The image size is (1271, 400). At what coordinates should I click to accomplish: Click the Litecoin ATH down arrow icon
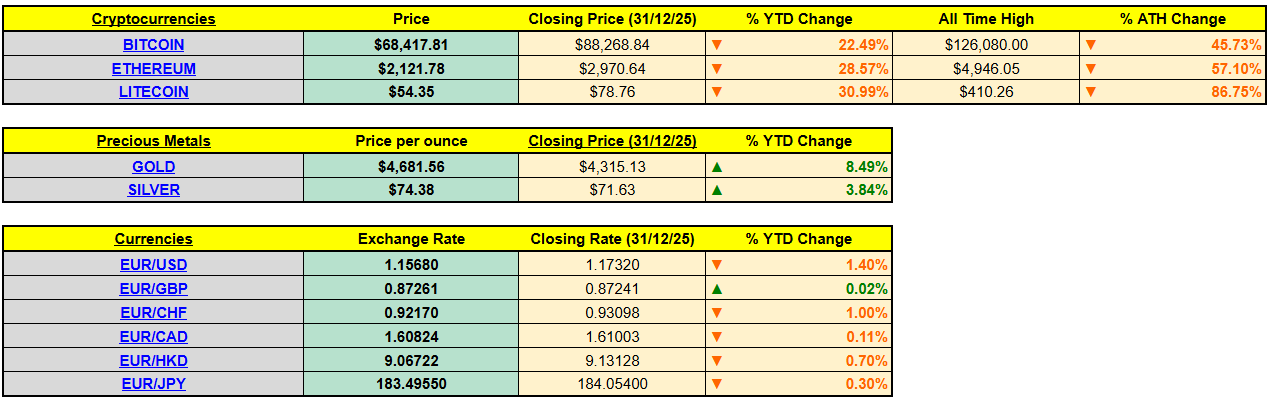click(1091, 91)
